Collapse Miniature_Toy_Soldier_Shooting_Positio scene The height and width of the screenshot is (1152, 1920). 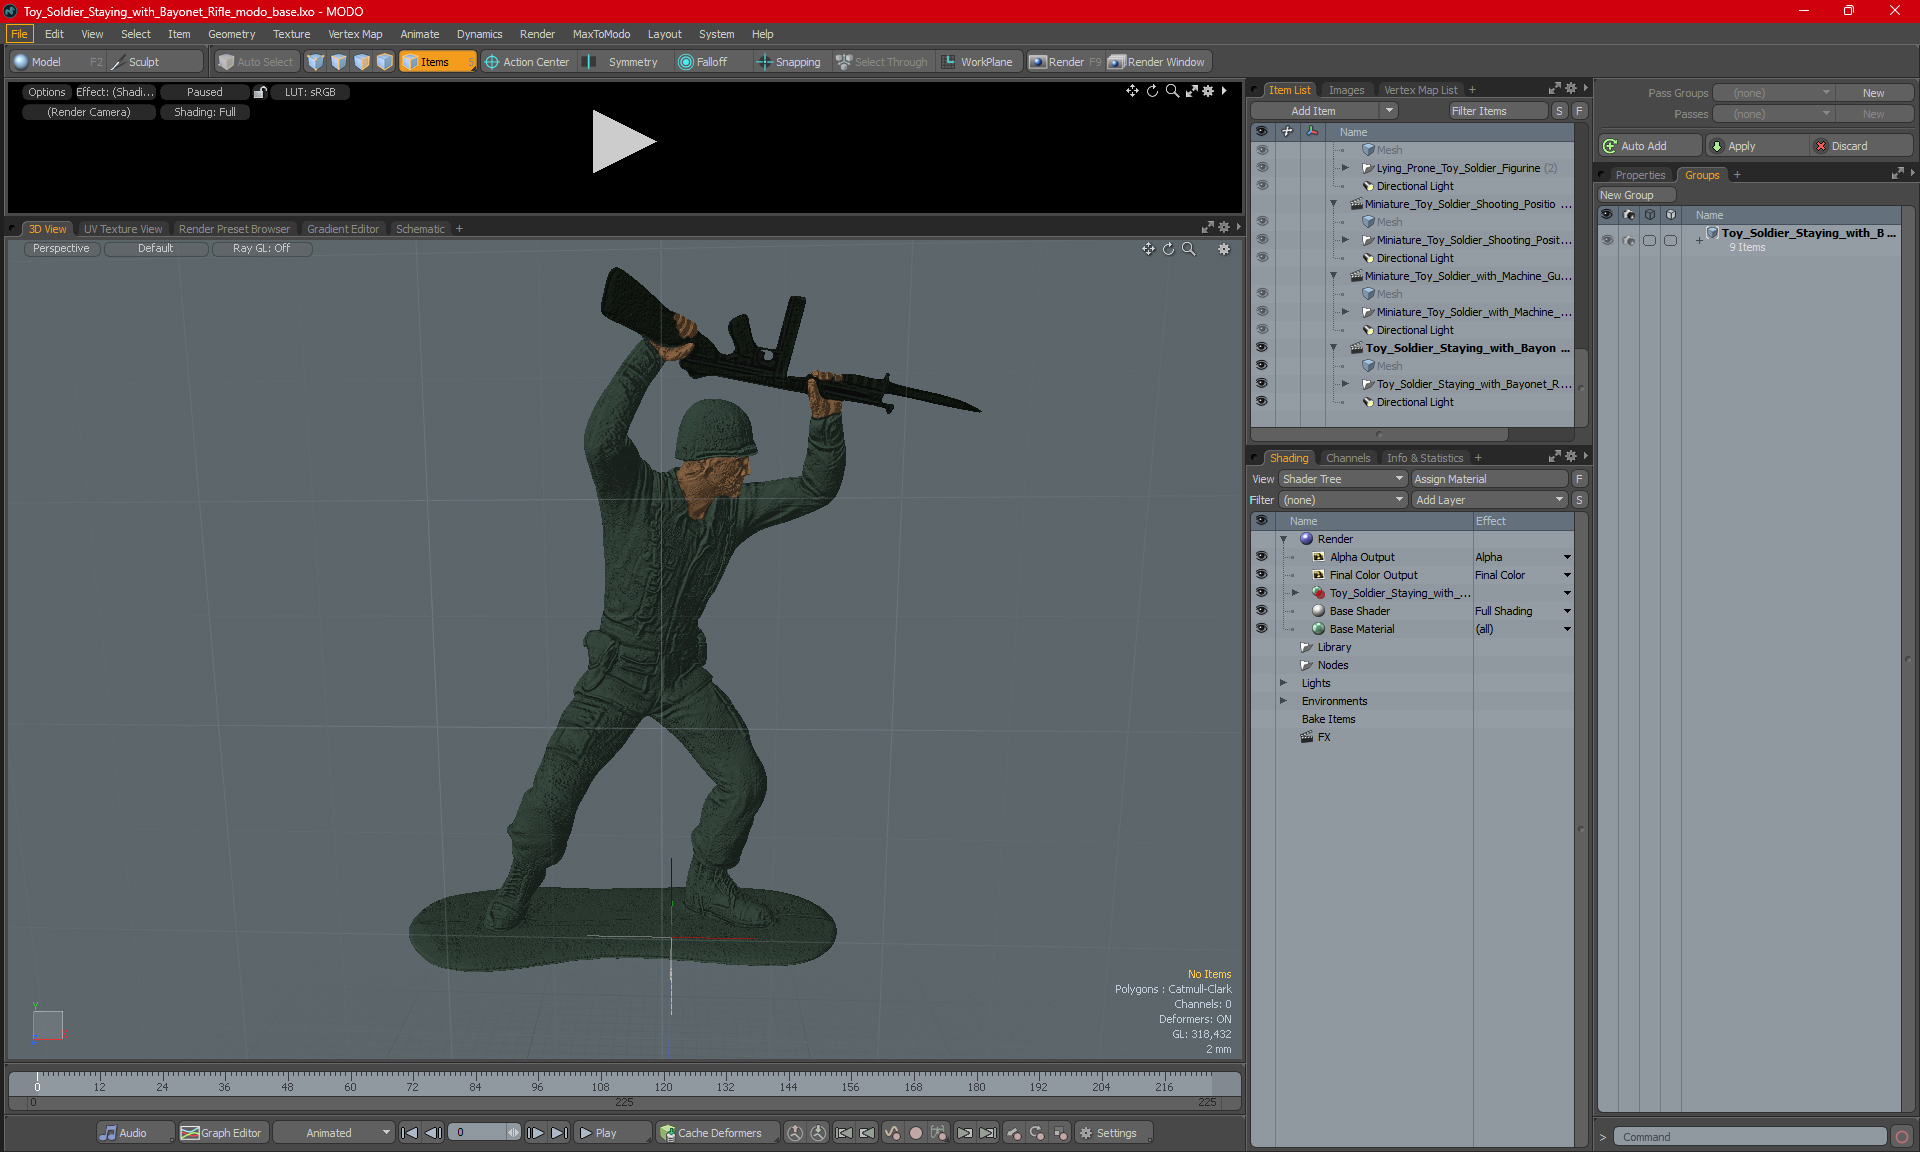tap(1333, 204)
